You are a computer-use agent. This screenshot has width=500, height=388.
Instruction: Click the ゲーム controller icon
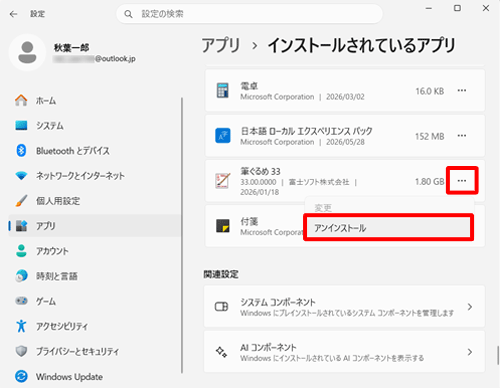click(21, 301)
